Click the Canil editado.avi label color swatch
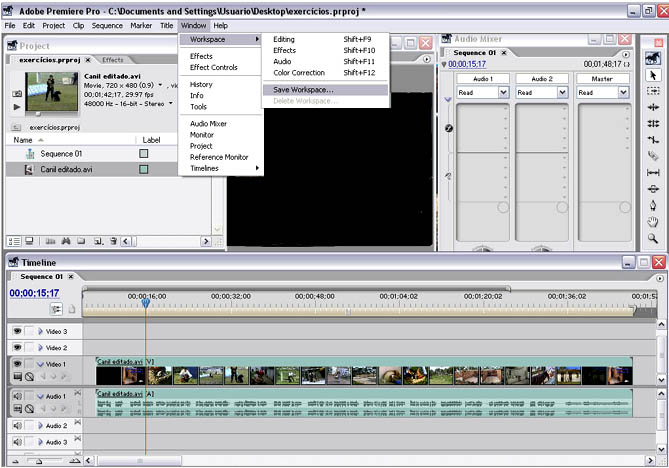The width and height of the screenshot is (669, 468). 143,170
